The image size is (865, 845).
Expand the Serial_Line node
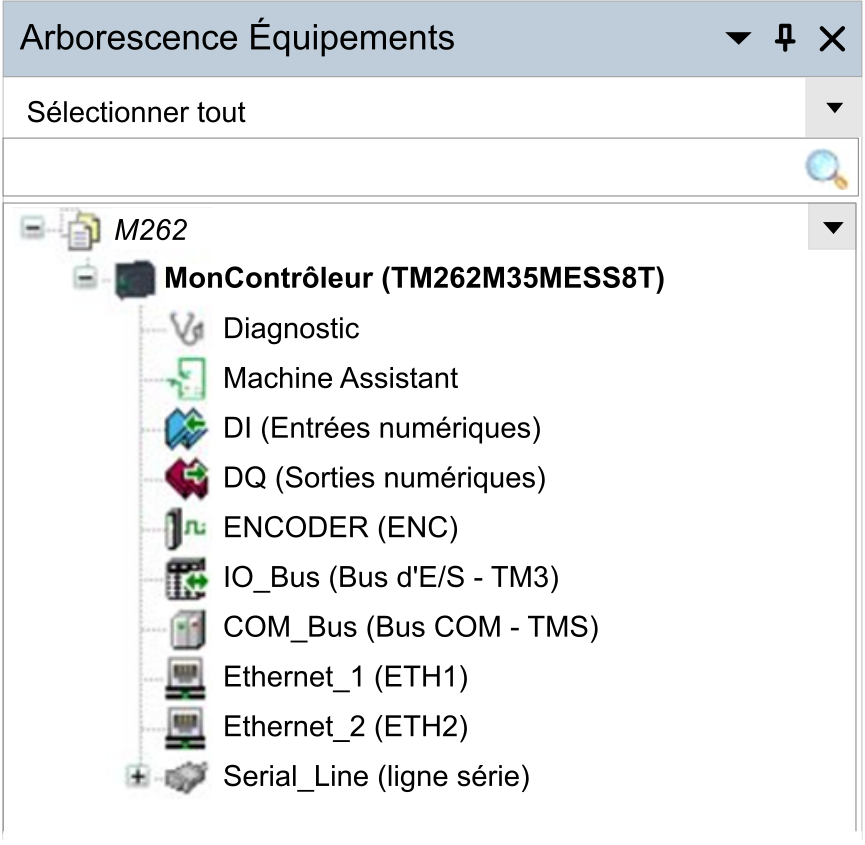pyautogui.click(x=137, y=777)
